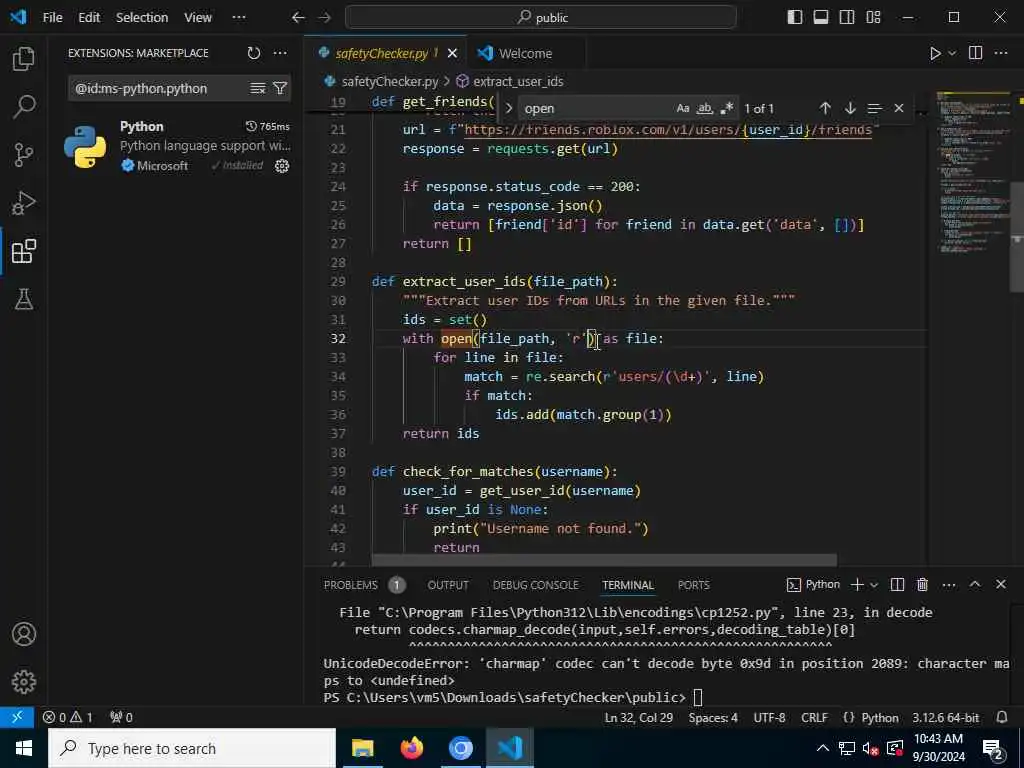Screen dimensions: 1024x768
Task: Open the Manage gear in activity bar
Action: click(x=24, y=682)
